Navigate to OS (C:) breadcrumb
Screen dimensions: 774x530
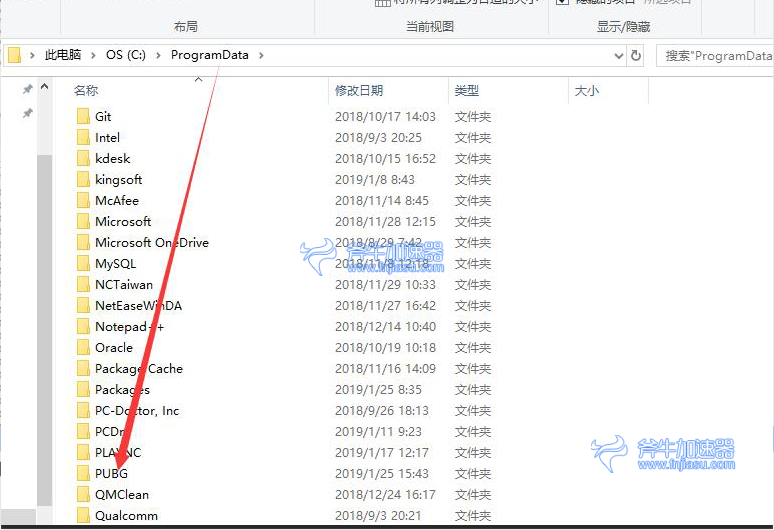tap(126, 55)
